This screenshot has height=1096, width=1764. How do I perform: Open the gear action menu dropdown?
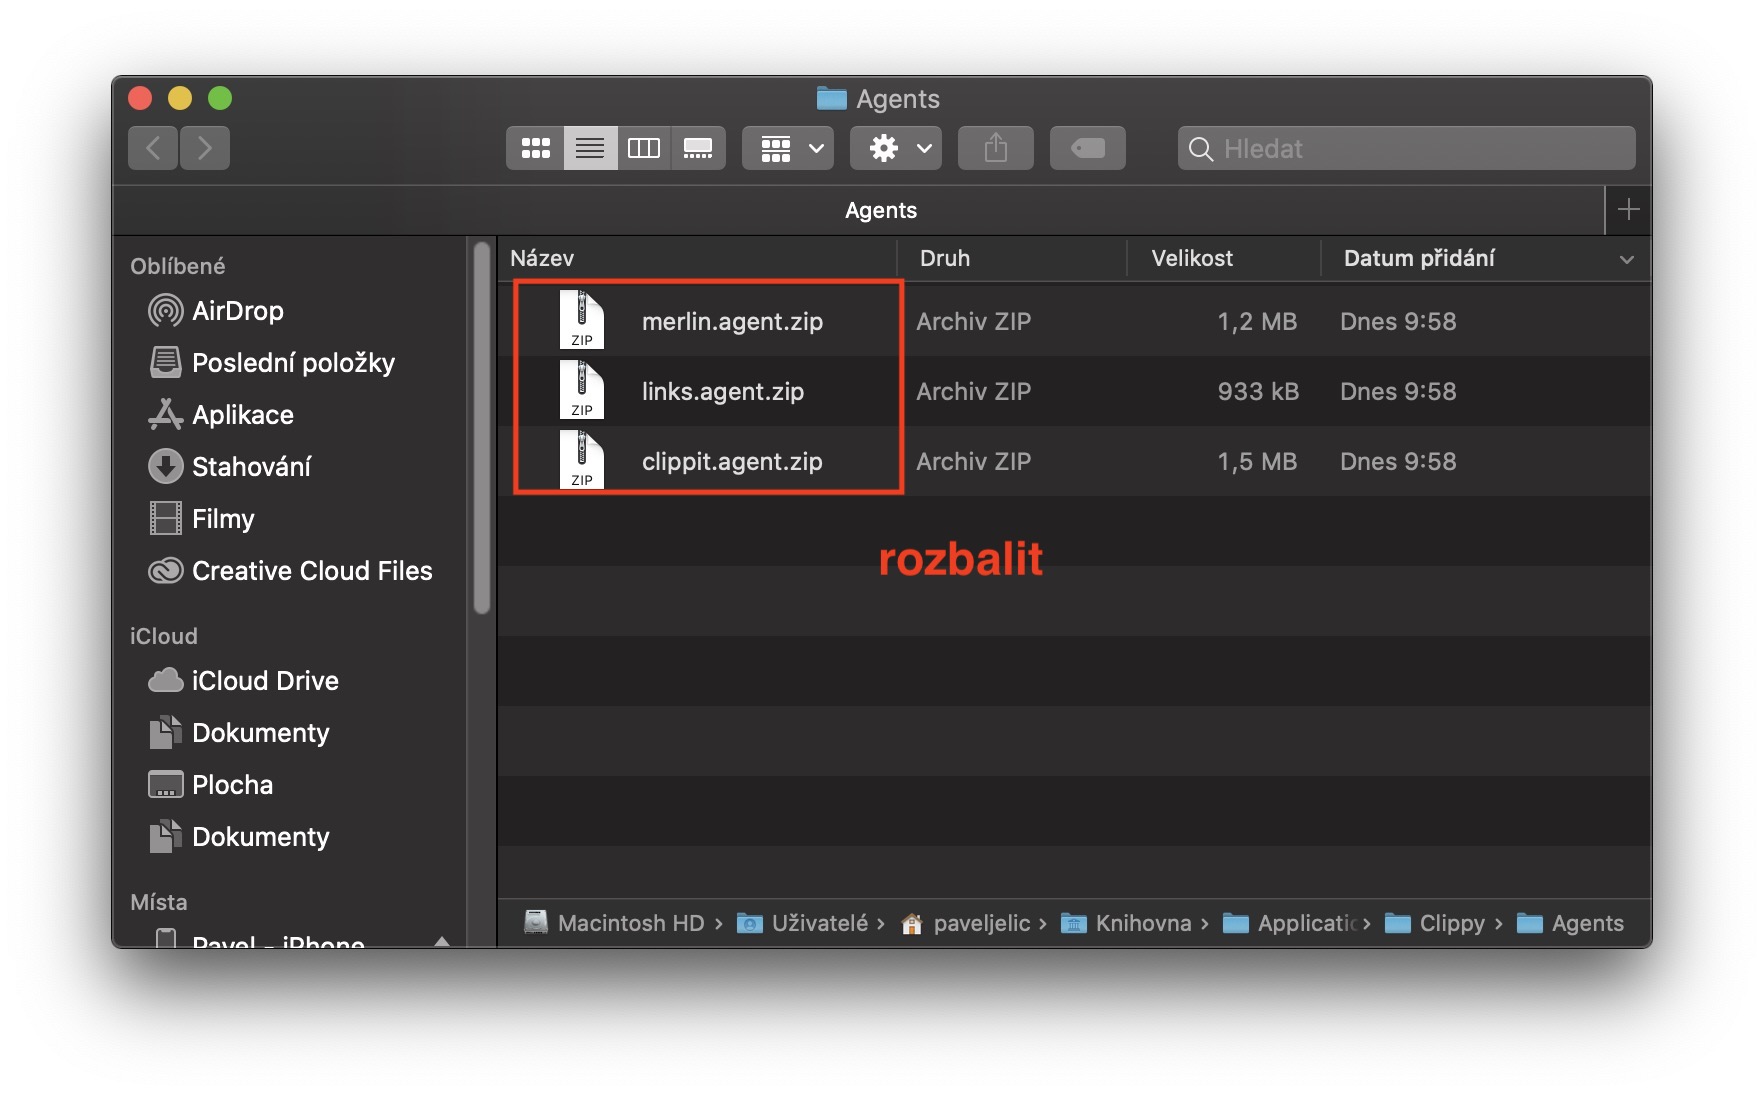pyautogui.click(x=896, y=149)
